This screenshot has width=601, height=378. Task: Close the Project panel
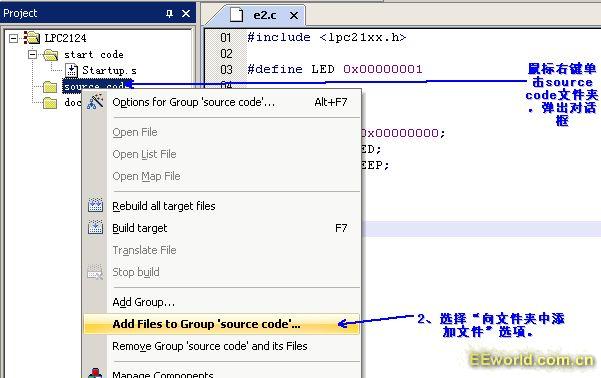186,13
